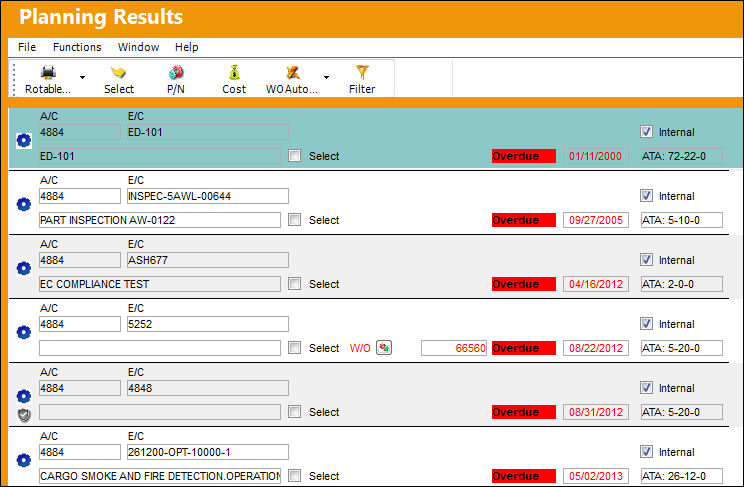
Task: Click the due date 08/31/2012
Action: 596,412
